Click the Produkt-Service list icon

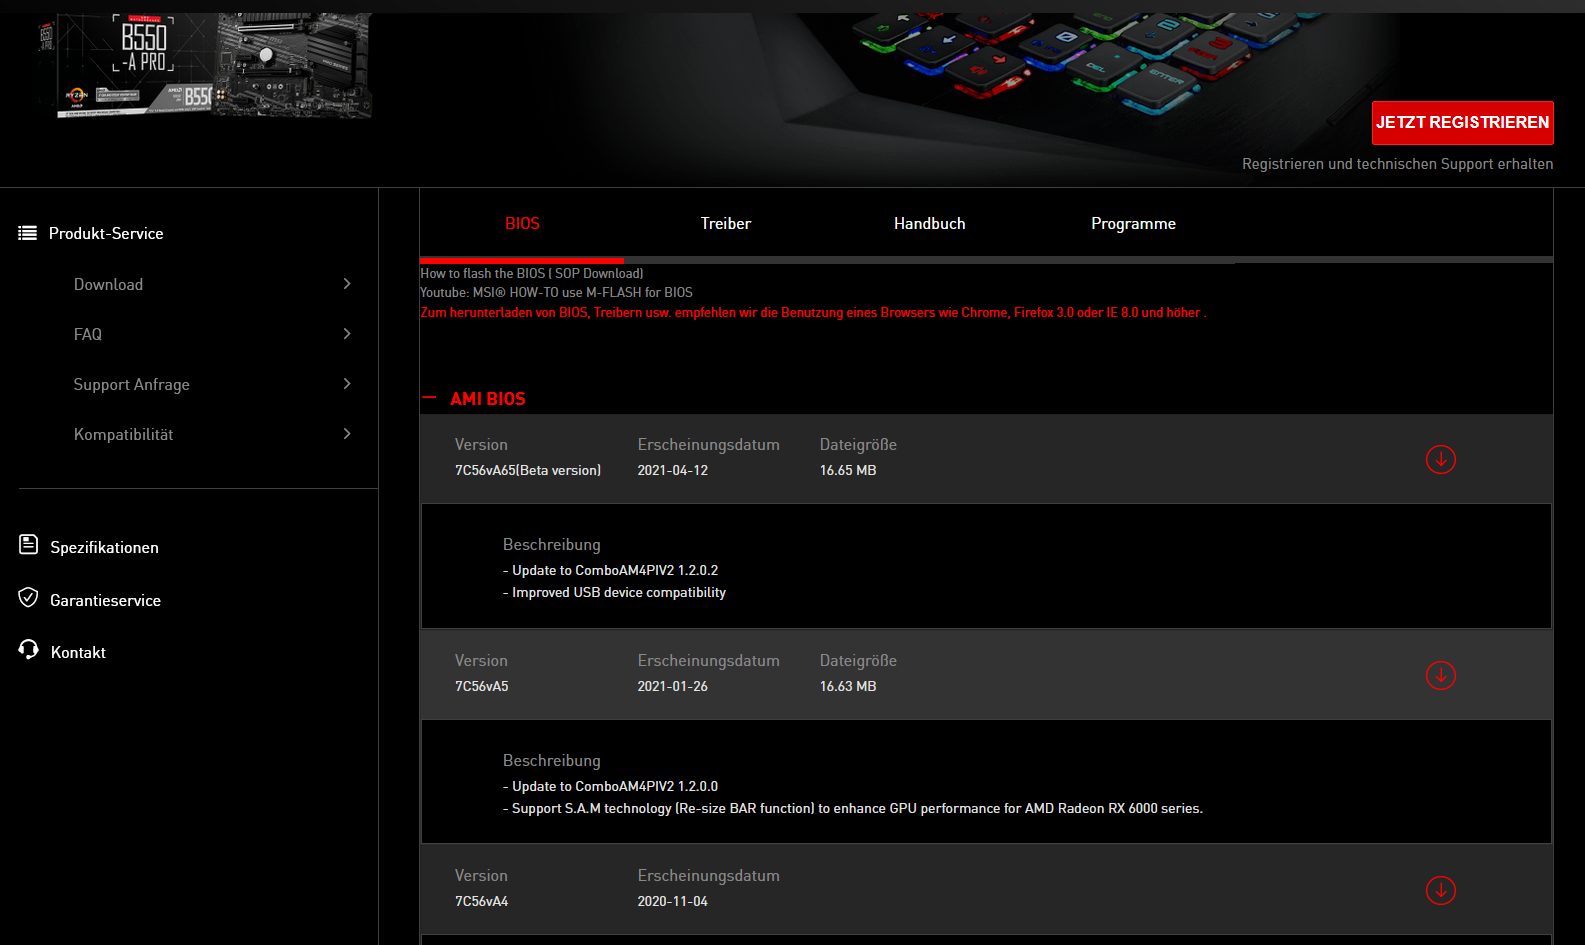28,233
